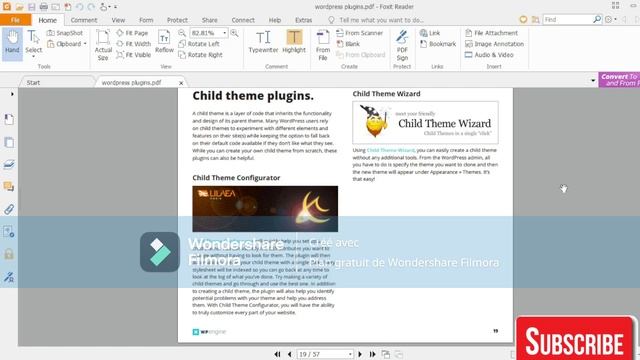The height and width of the screenshot is (360, 640).
Task: Switch to the Protect ribbon tab
Action: tap(177, 20)
